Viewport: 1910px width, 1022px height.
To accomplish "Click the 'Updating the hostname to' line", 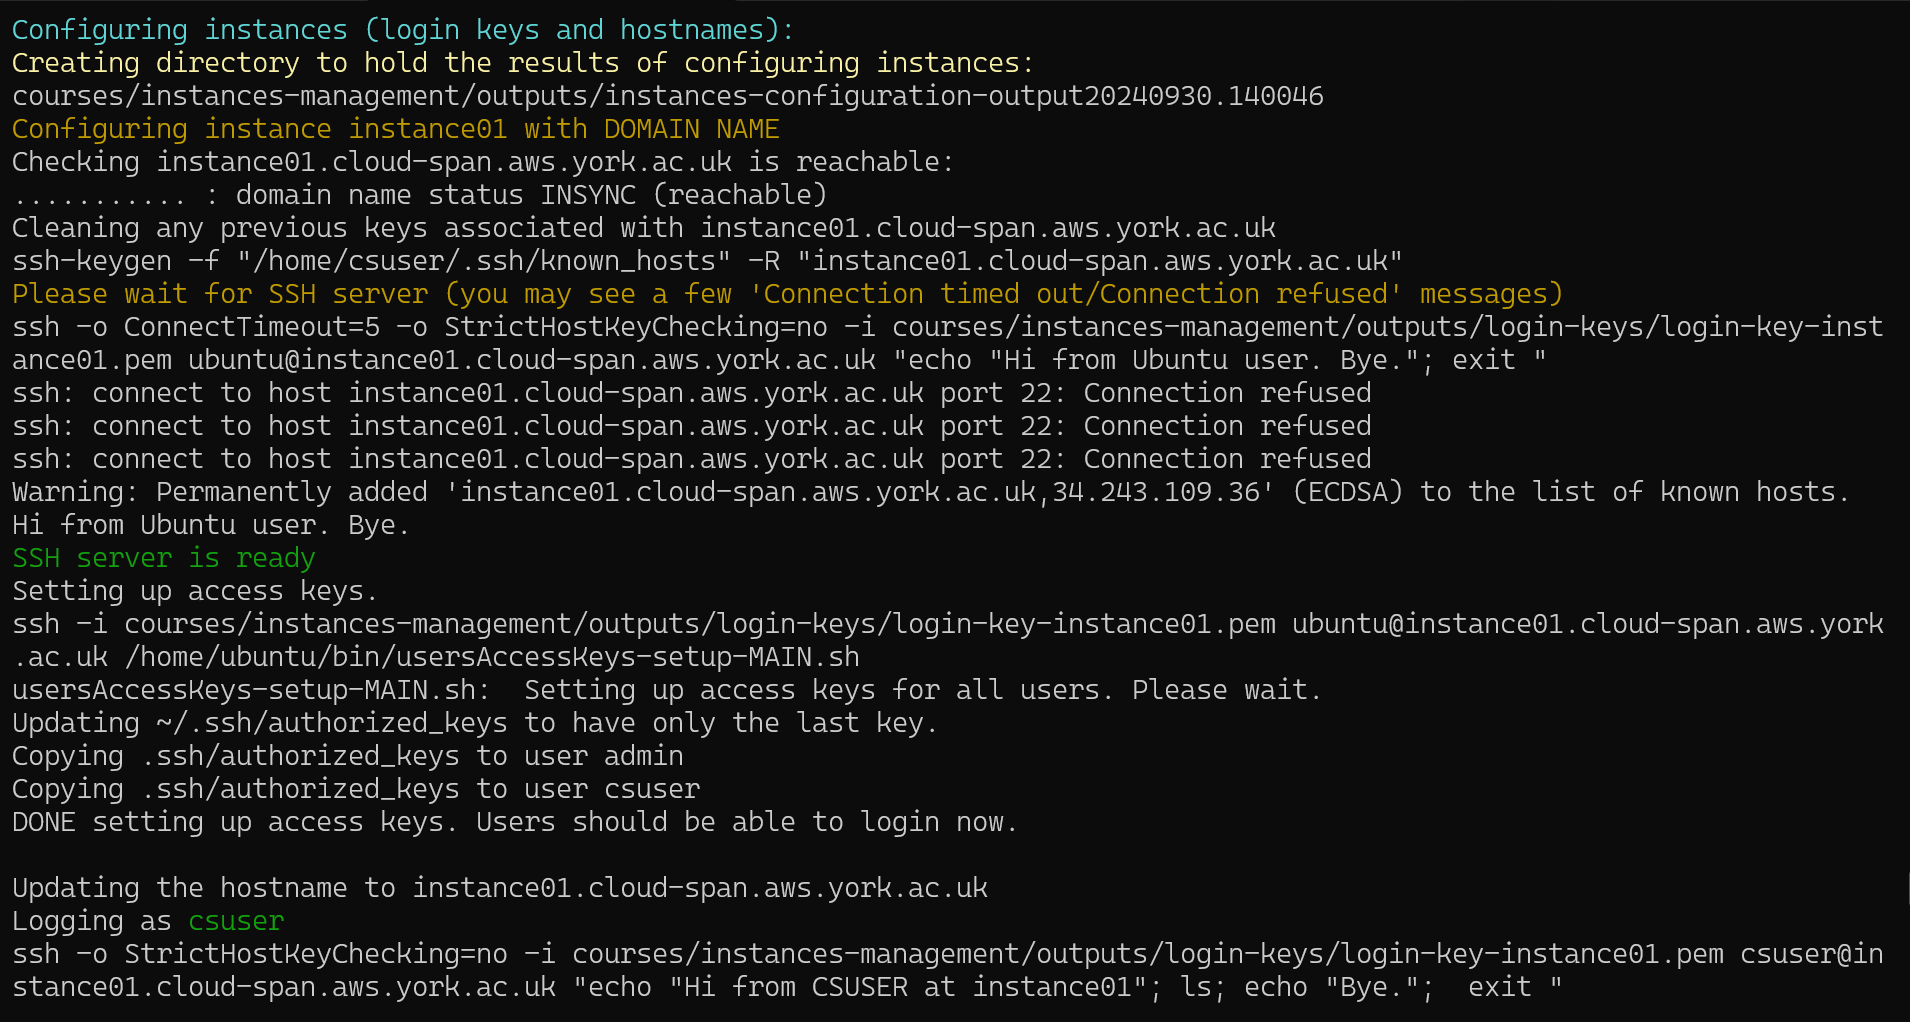I will coord(499,888).
